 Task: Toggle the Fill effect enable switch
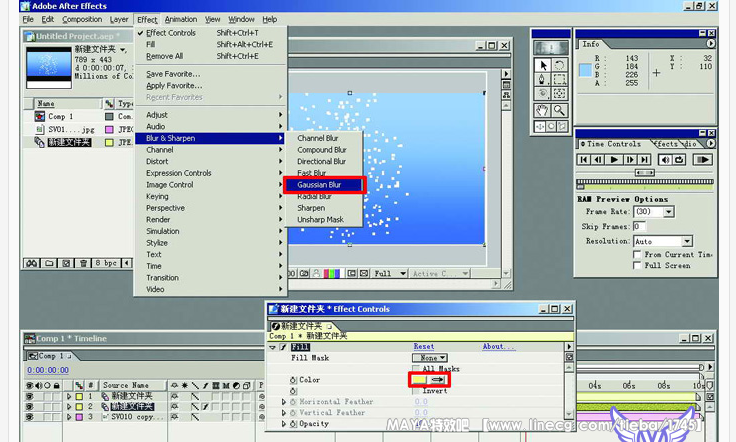[x=283, y=347]
